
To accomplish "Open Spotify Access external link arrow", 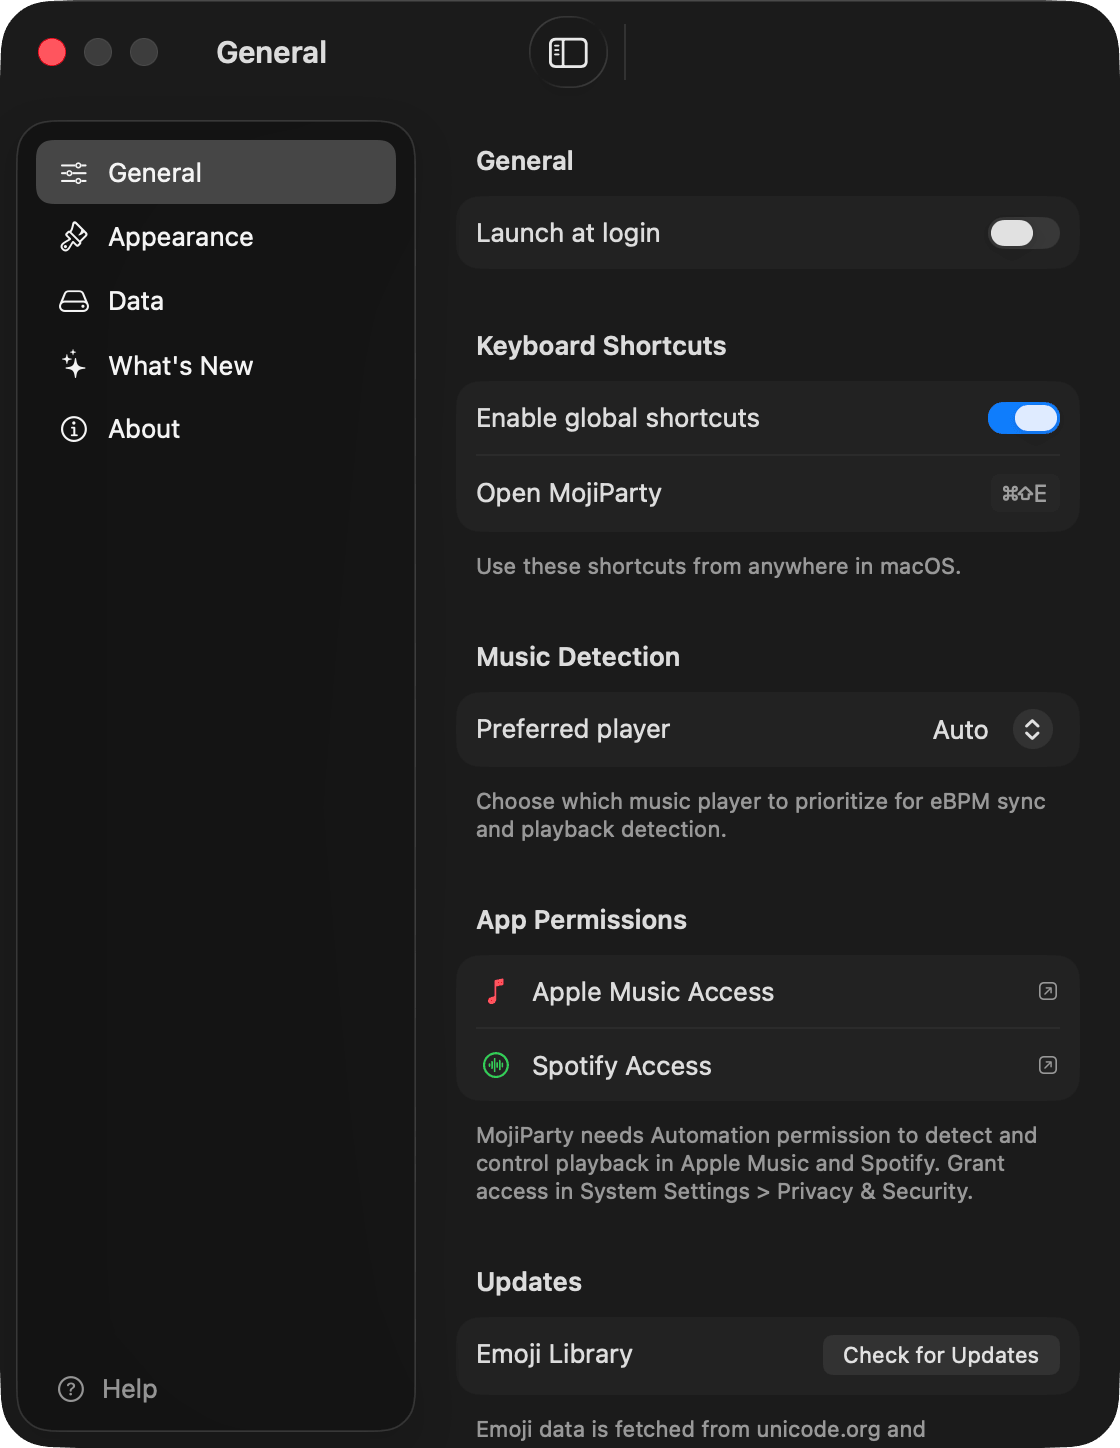I will click(x=1048, y=1065).
